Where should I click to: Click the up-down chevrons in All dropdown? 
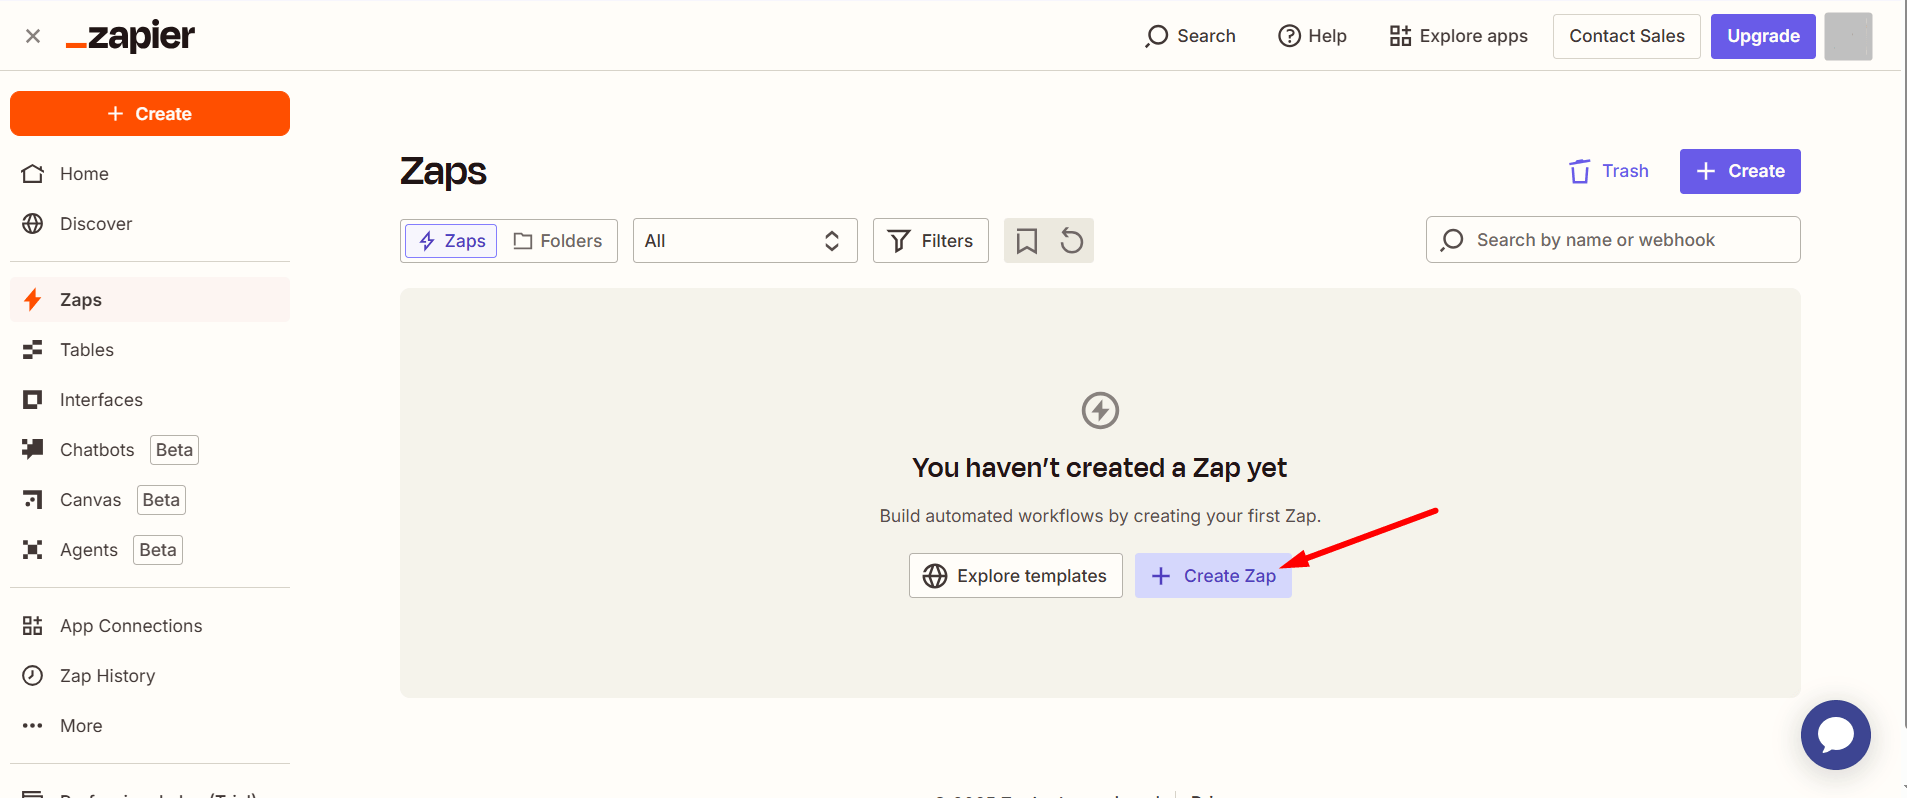pyautogui.click(x=832, y=241)
